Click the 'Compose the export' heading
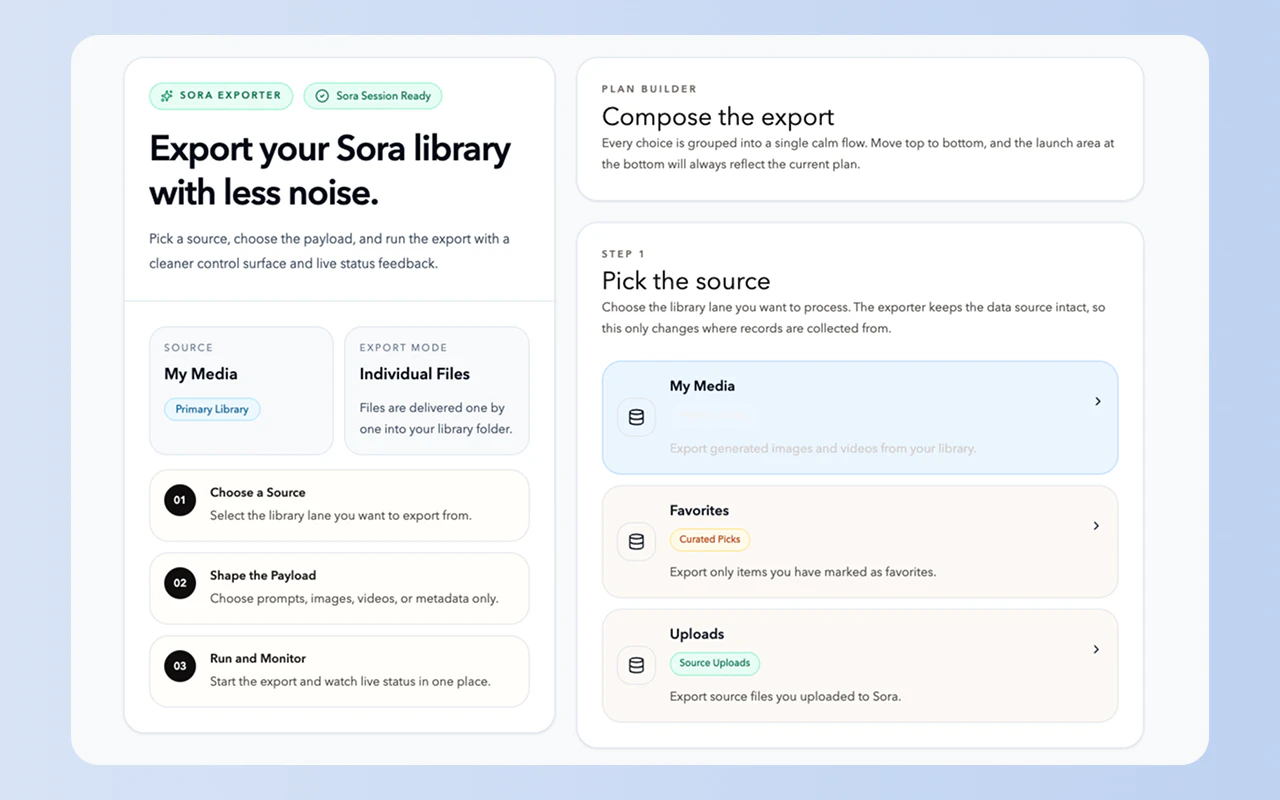The width and height of the screenshot is (1280, 800). (718, 117)
